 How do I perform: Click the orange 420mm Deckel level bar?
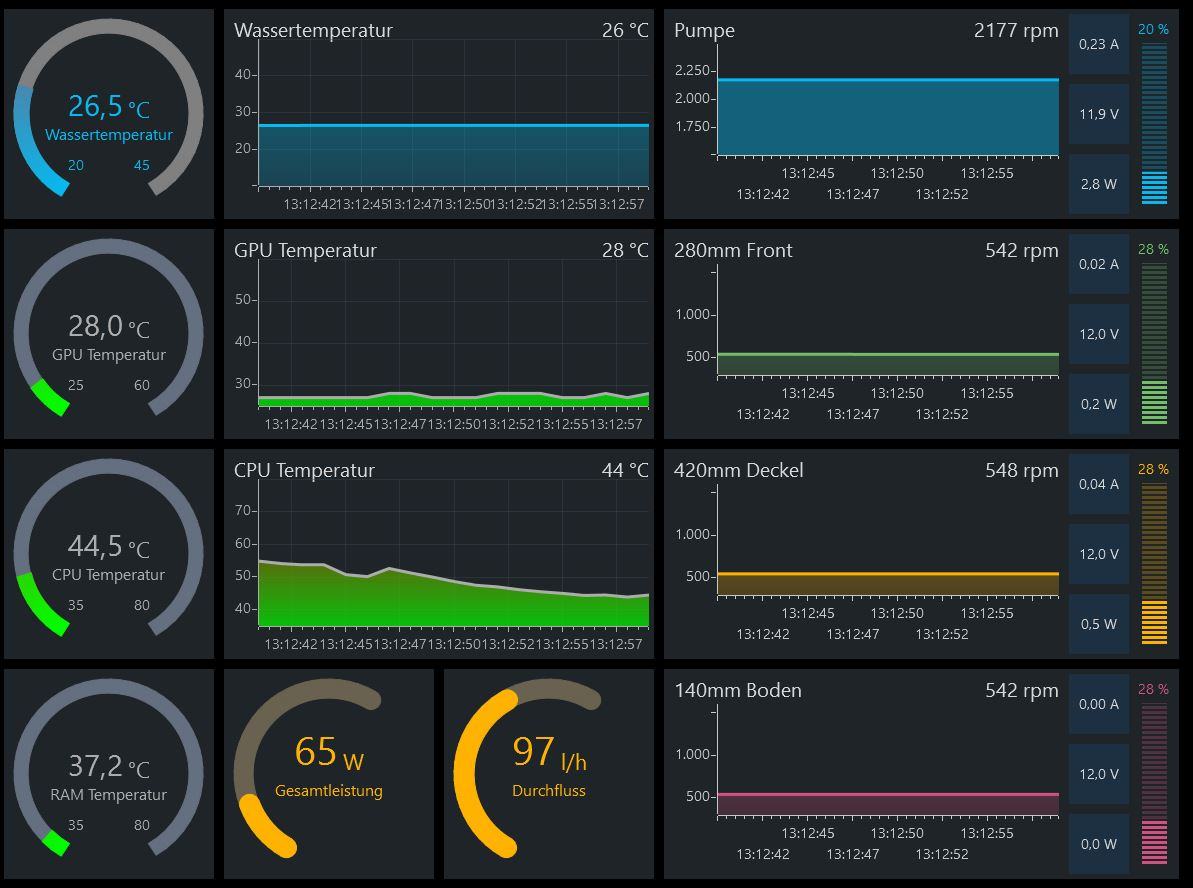coord(1154,564)
